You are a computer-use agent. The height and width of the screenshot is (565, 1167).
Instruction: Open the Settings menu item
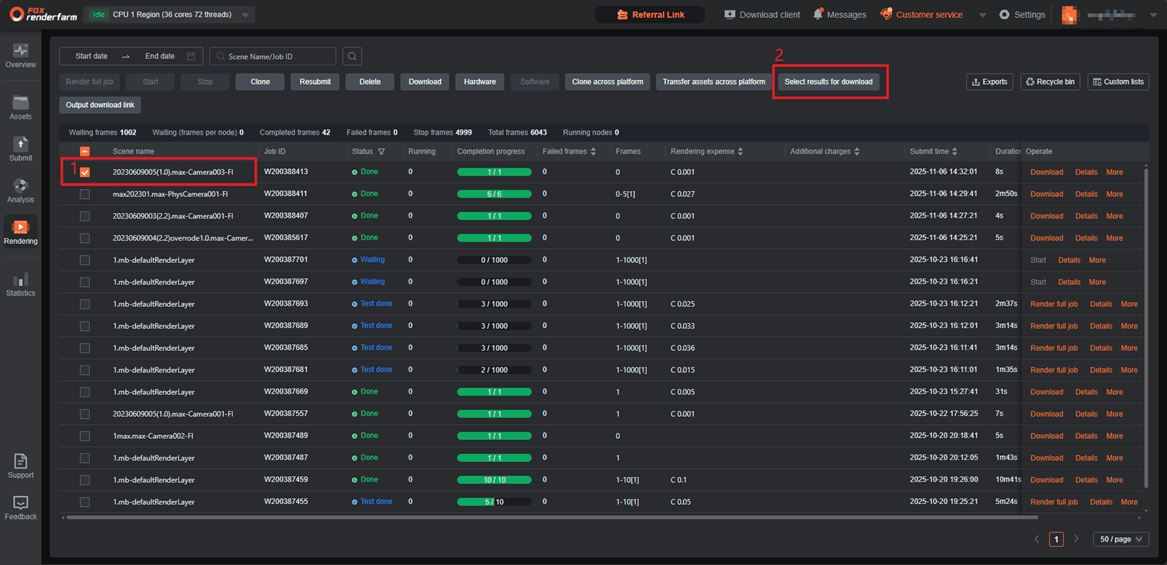pos(1021,15)
